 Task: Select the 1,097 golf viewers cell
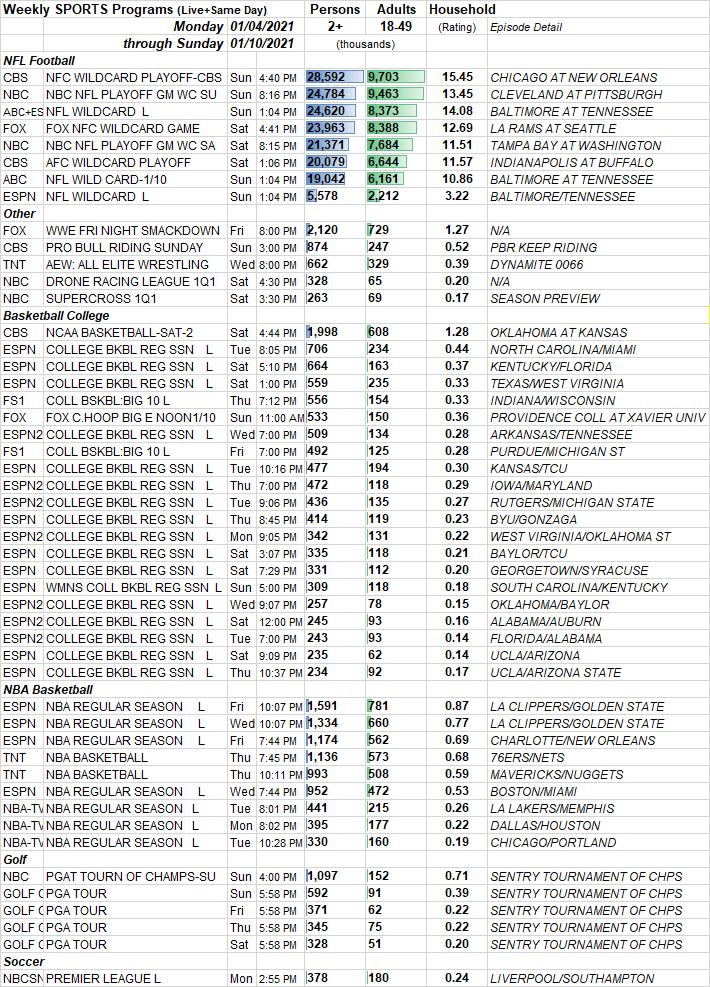(334, 876)
